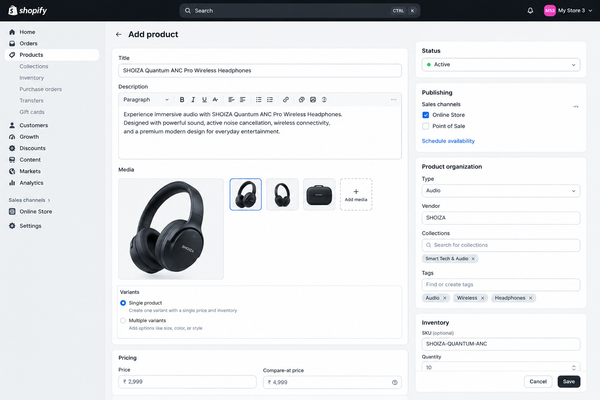Click the toolbar icon right of Insert link

pyautogui.click(x=302, y=100)
